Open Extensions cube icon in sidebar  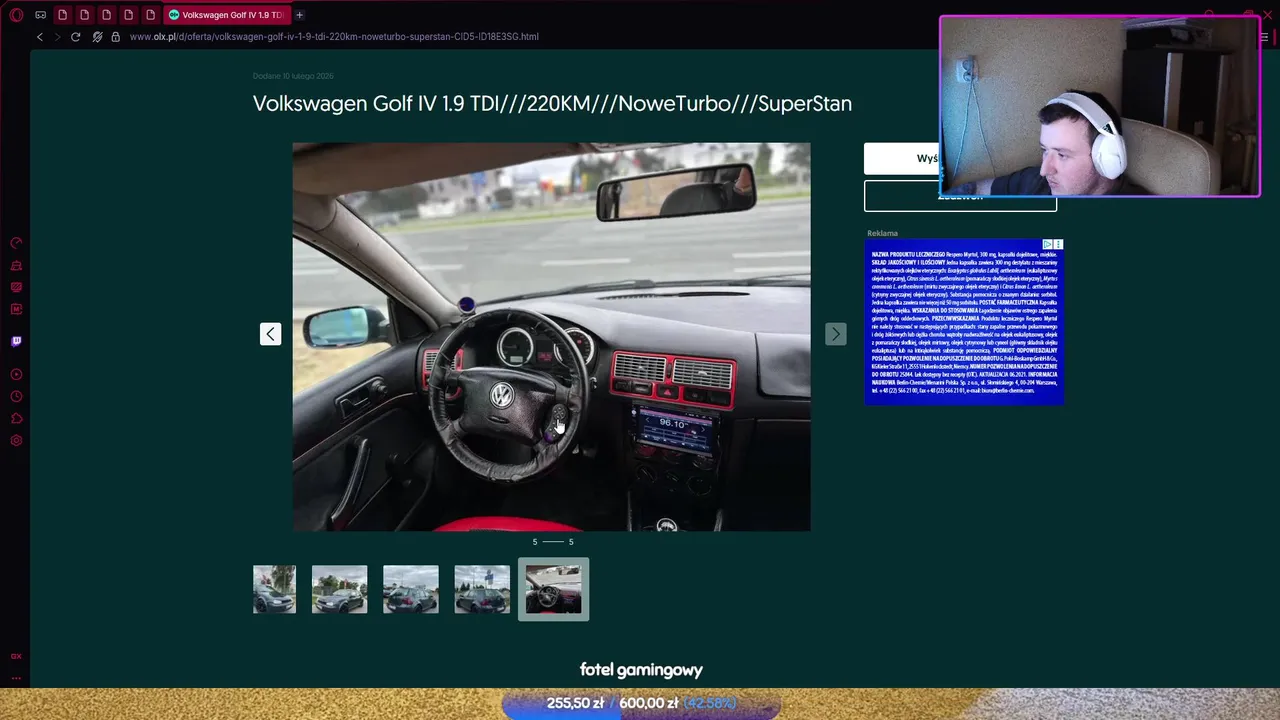click(16, 418)
